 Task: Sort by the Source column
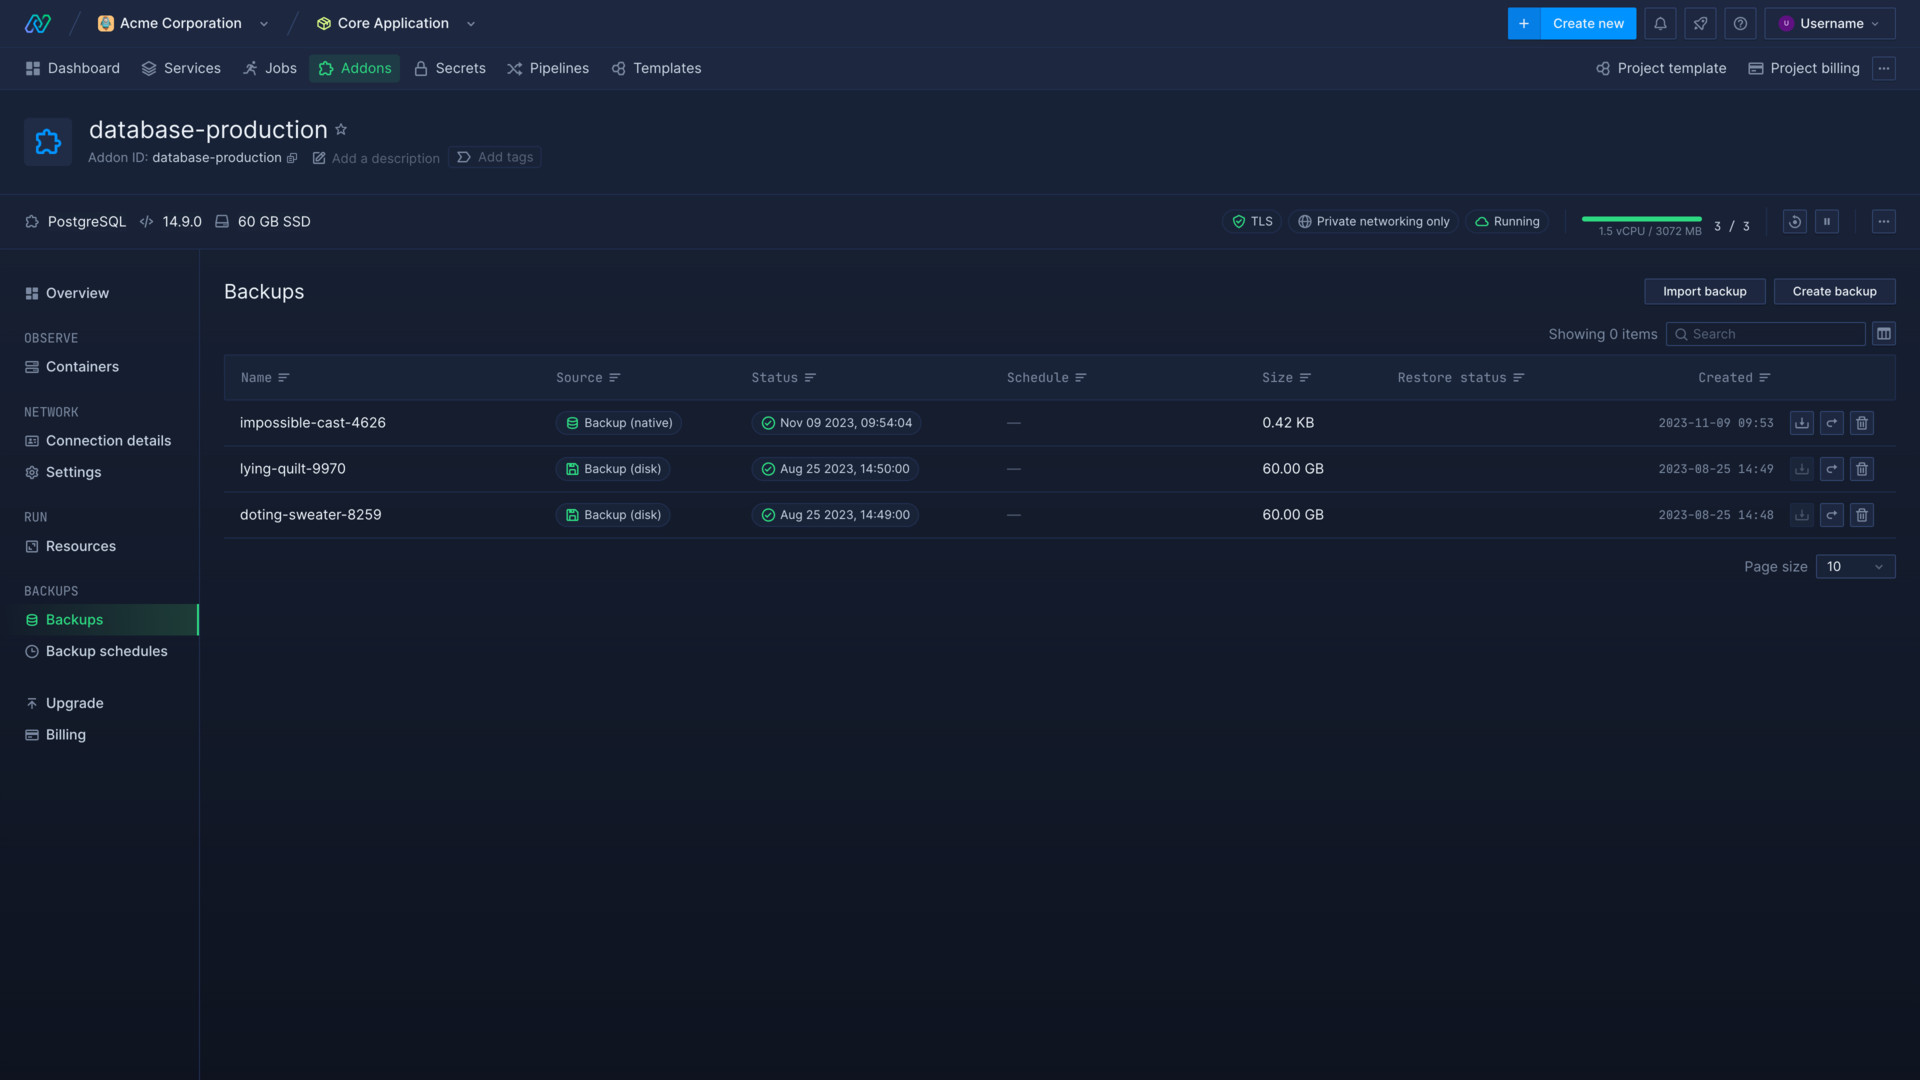(x=588, y=378)
